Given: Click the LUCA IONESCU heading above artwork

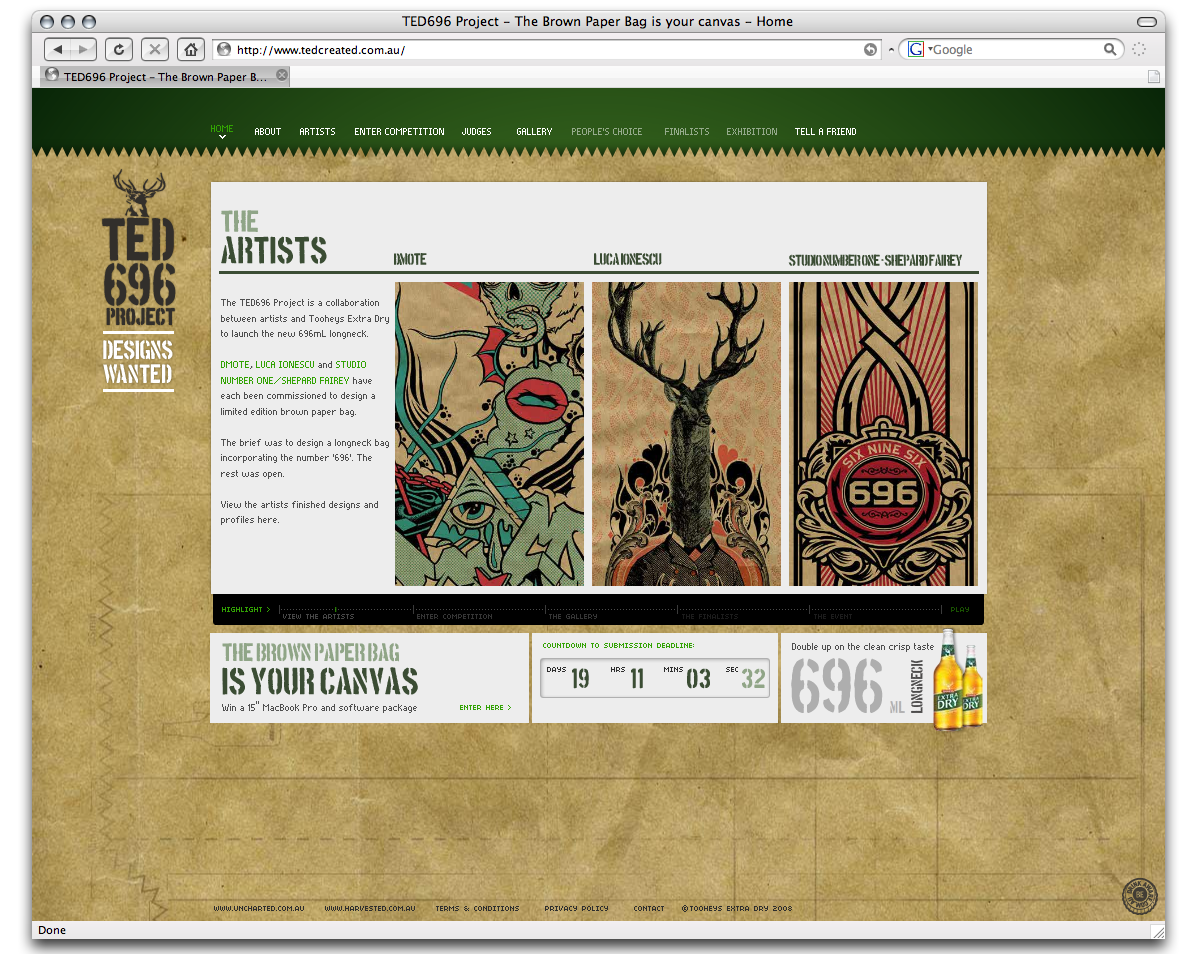Looking at the screenshot, I should (x=627, y=259).
